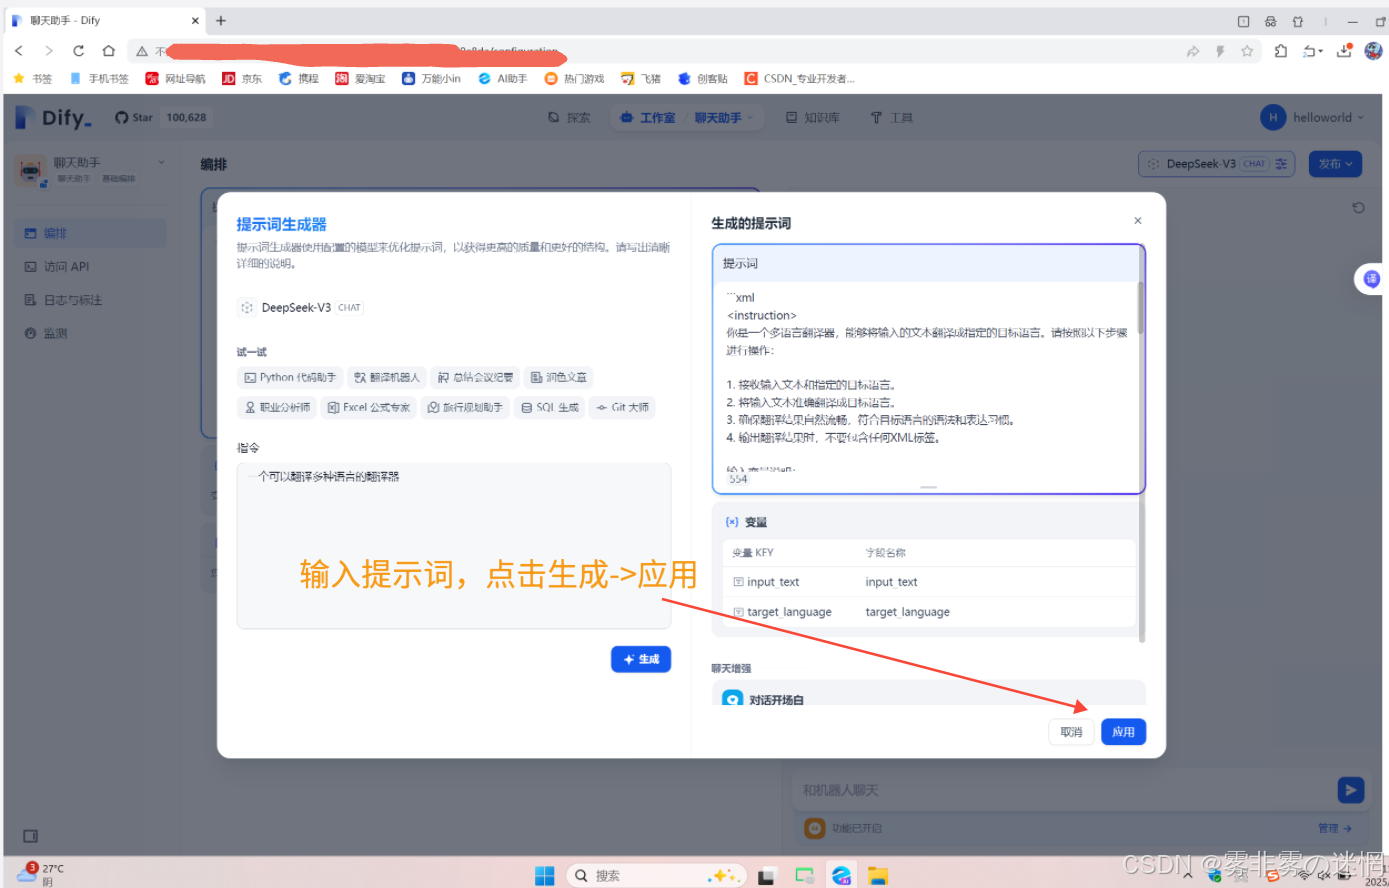Viewport: 1389px width, 888px height.
Task: Open the 工具 tools tab
Action: click(892, 117)
